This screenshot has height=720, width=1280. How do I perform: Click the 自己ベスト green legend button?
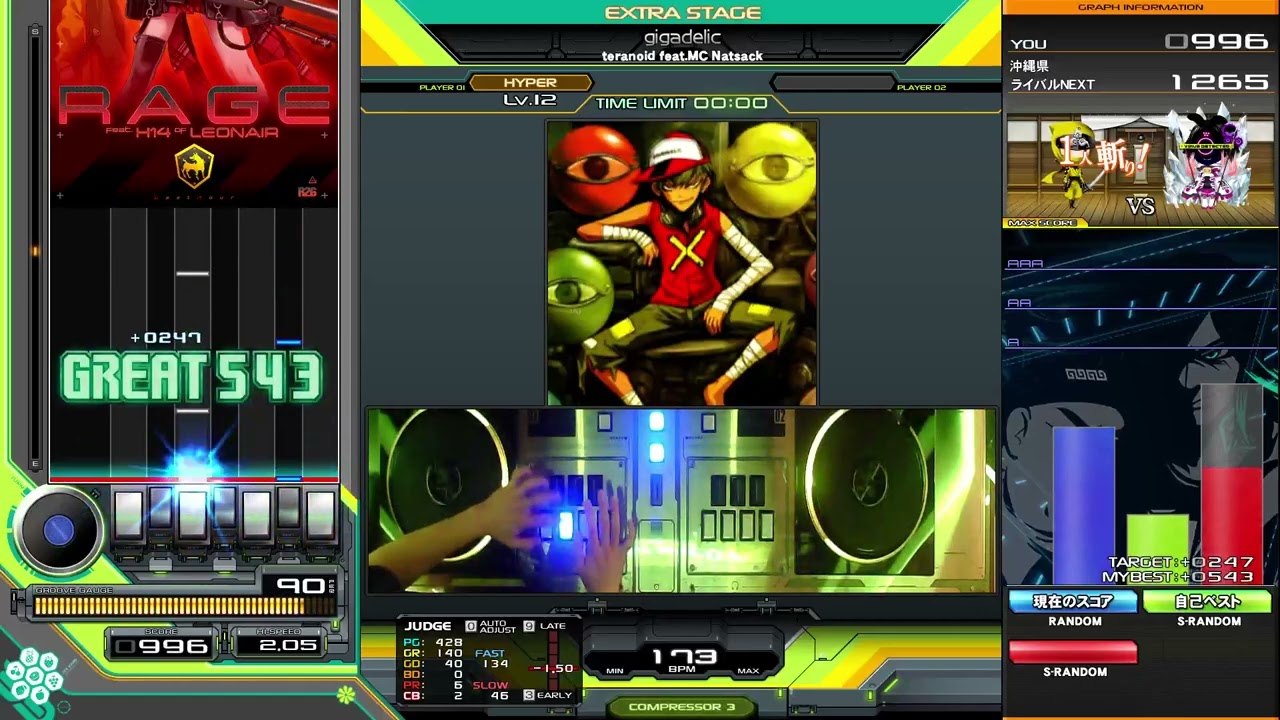coord(1208,601)
